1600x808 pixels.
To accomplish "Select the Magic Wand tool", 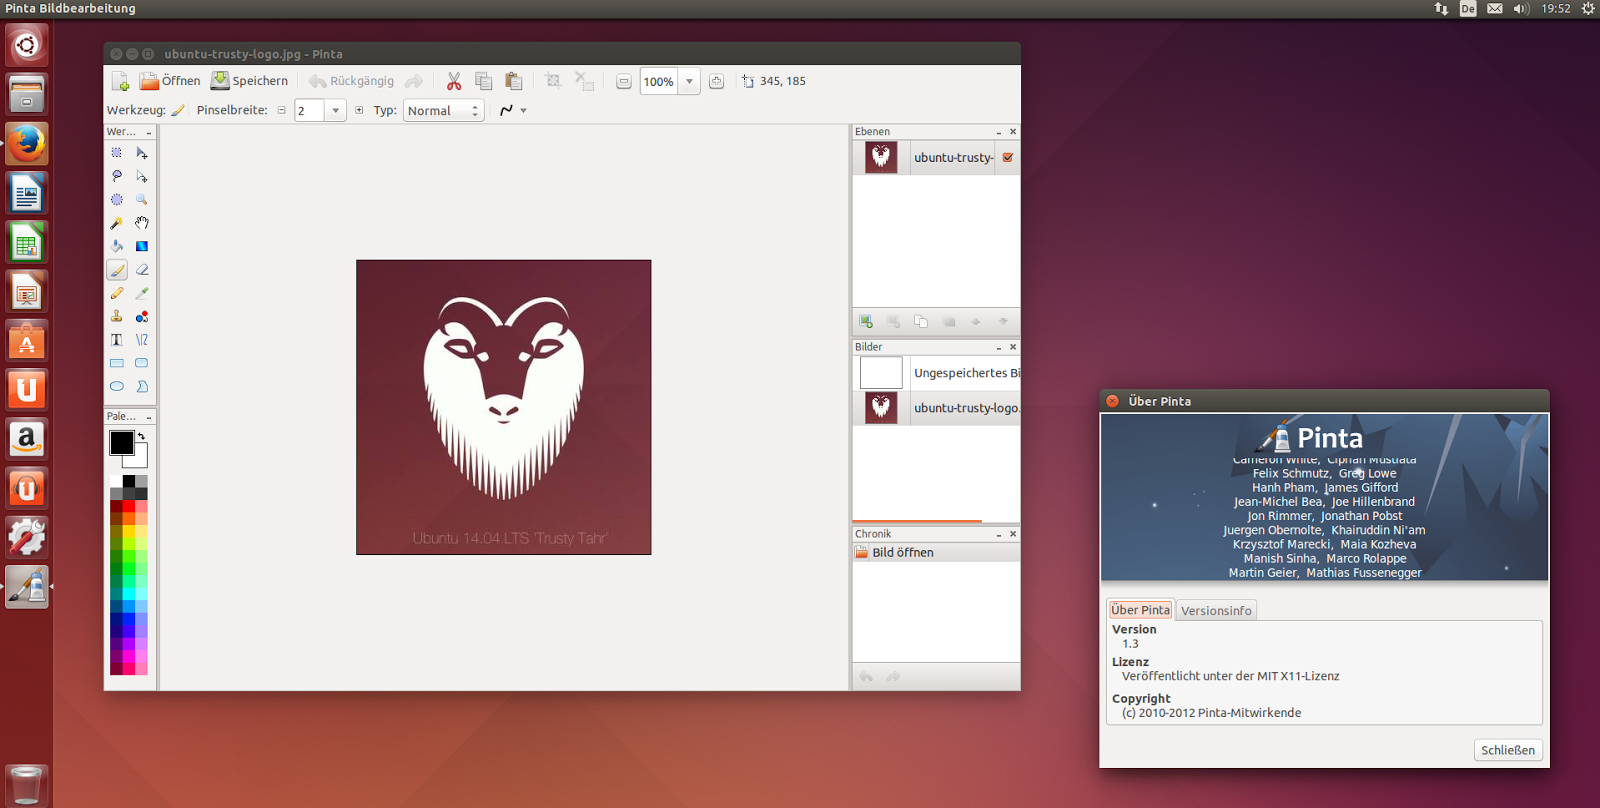I will point(117,223).
